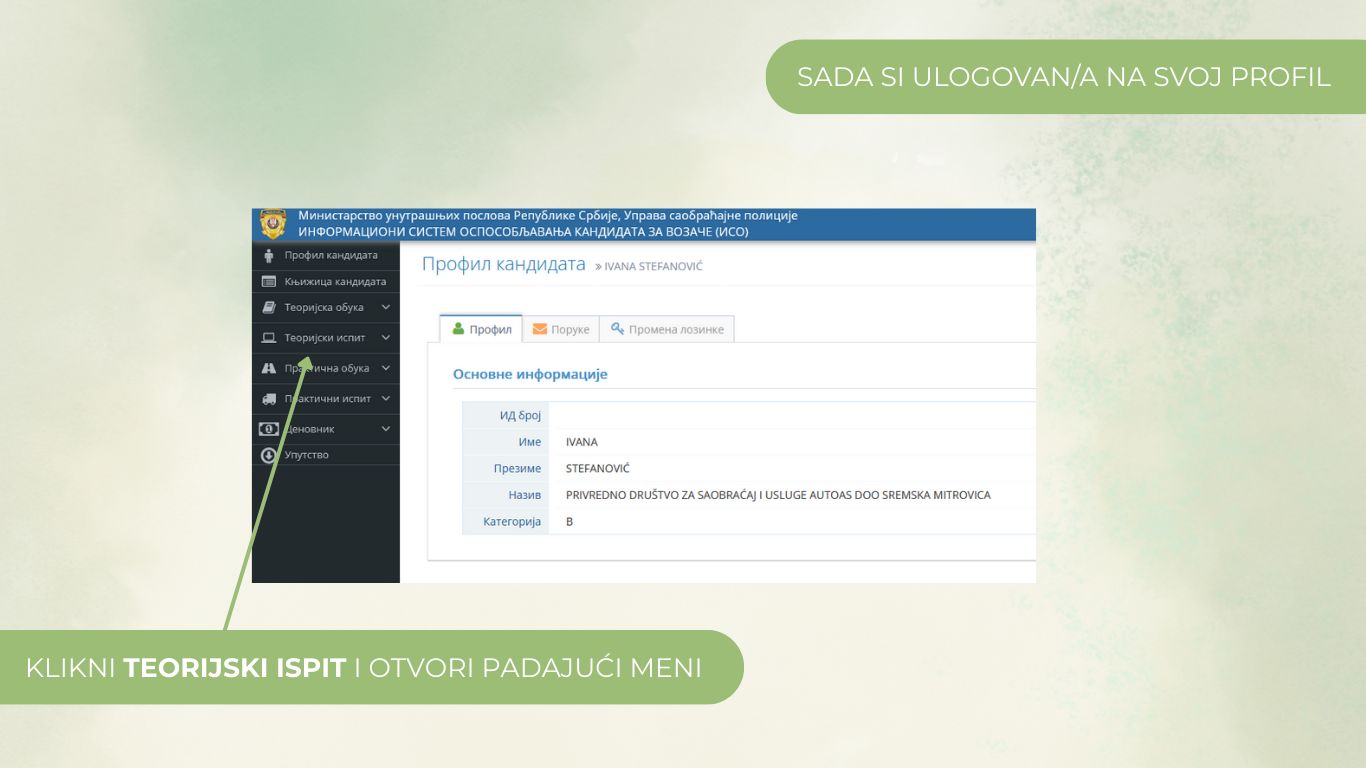Click the person icon beside Профил кандидата
Screen dimensions: 1366x768
click(269, 256)
